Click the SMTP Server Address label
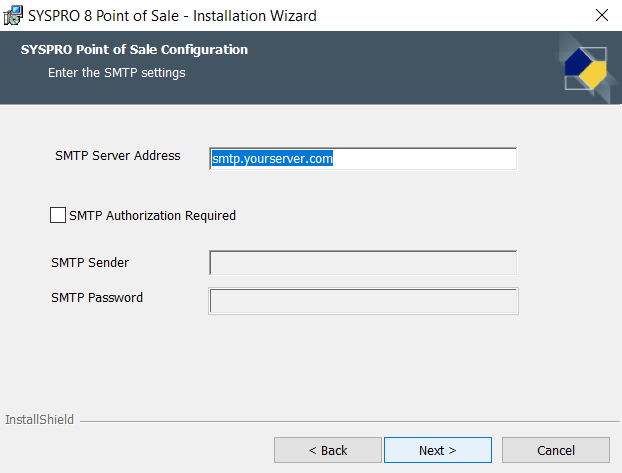Screen dimensions: 622x473 117,156
